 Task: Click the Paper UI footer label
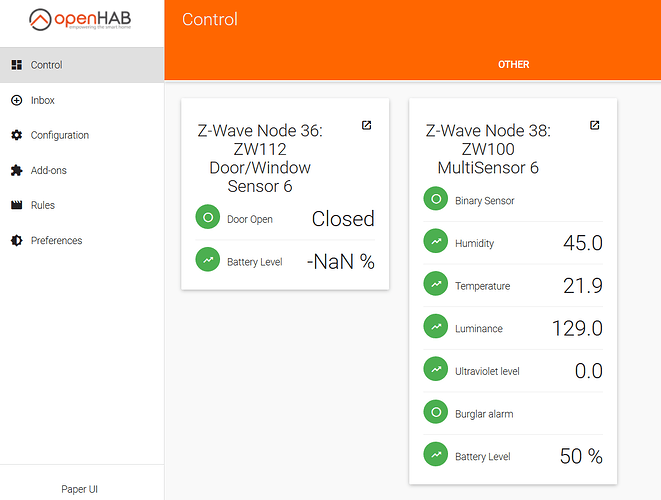point(81,489)
